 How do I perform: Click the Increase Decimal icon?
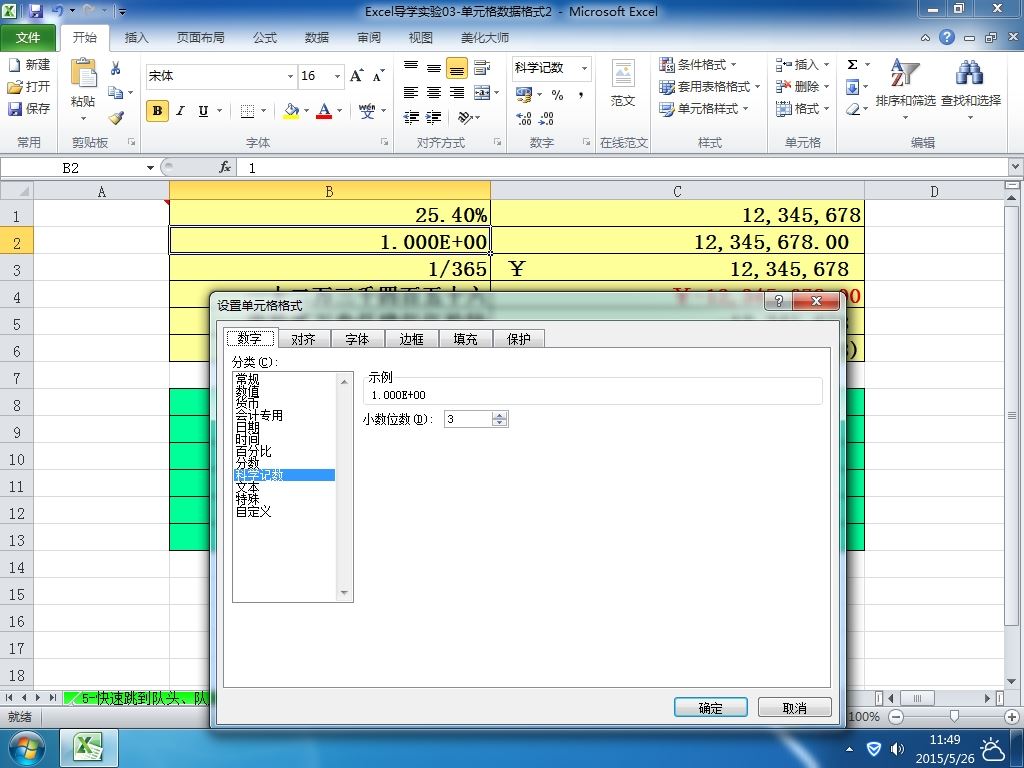(x=524, y=118)
